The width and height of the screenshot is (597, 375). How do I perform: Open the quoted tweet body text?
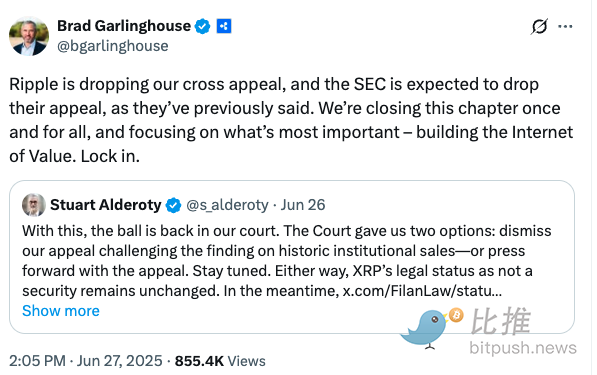(287, 261)
